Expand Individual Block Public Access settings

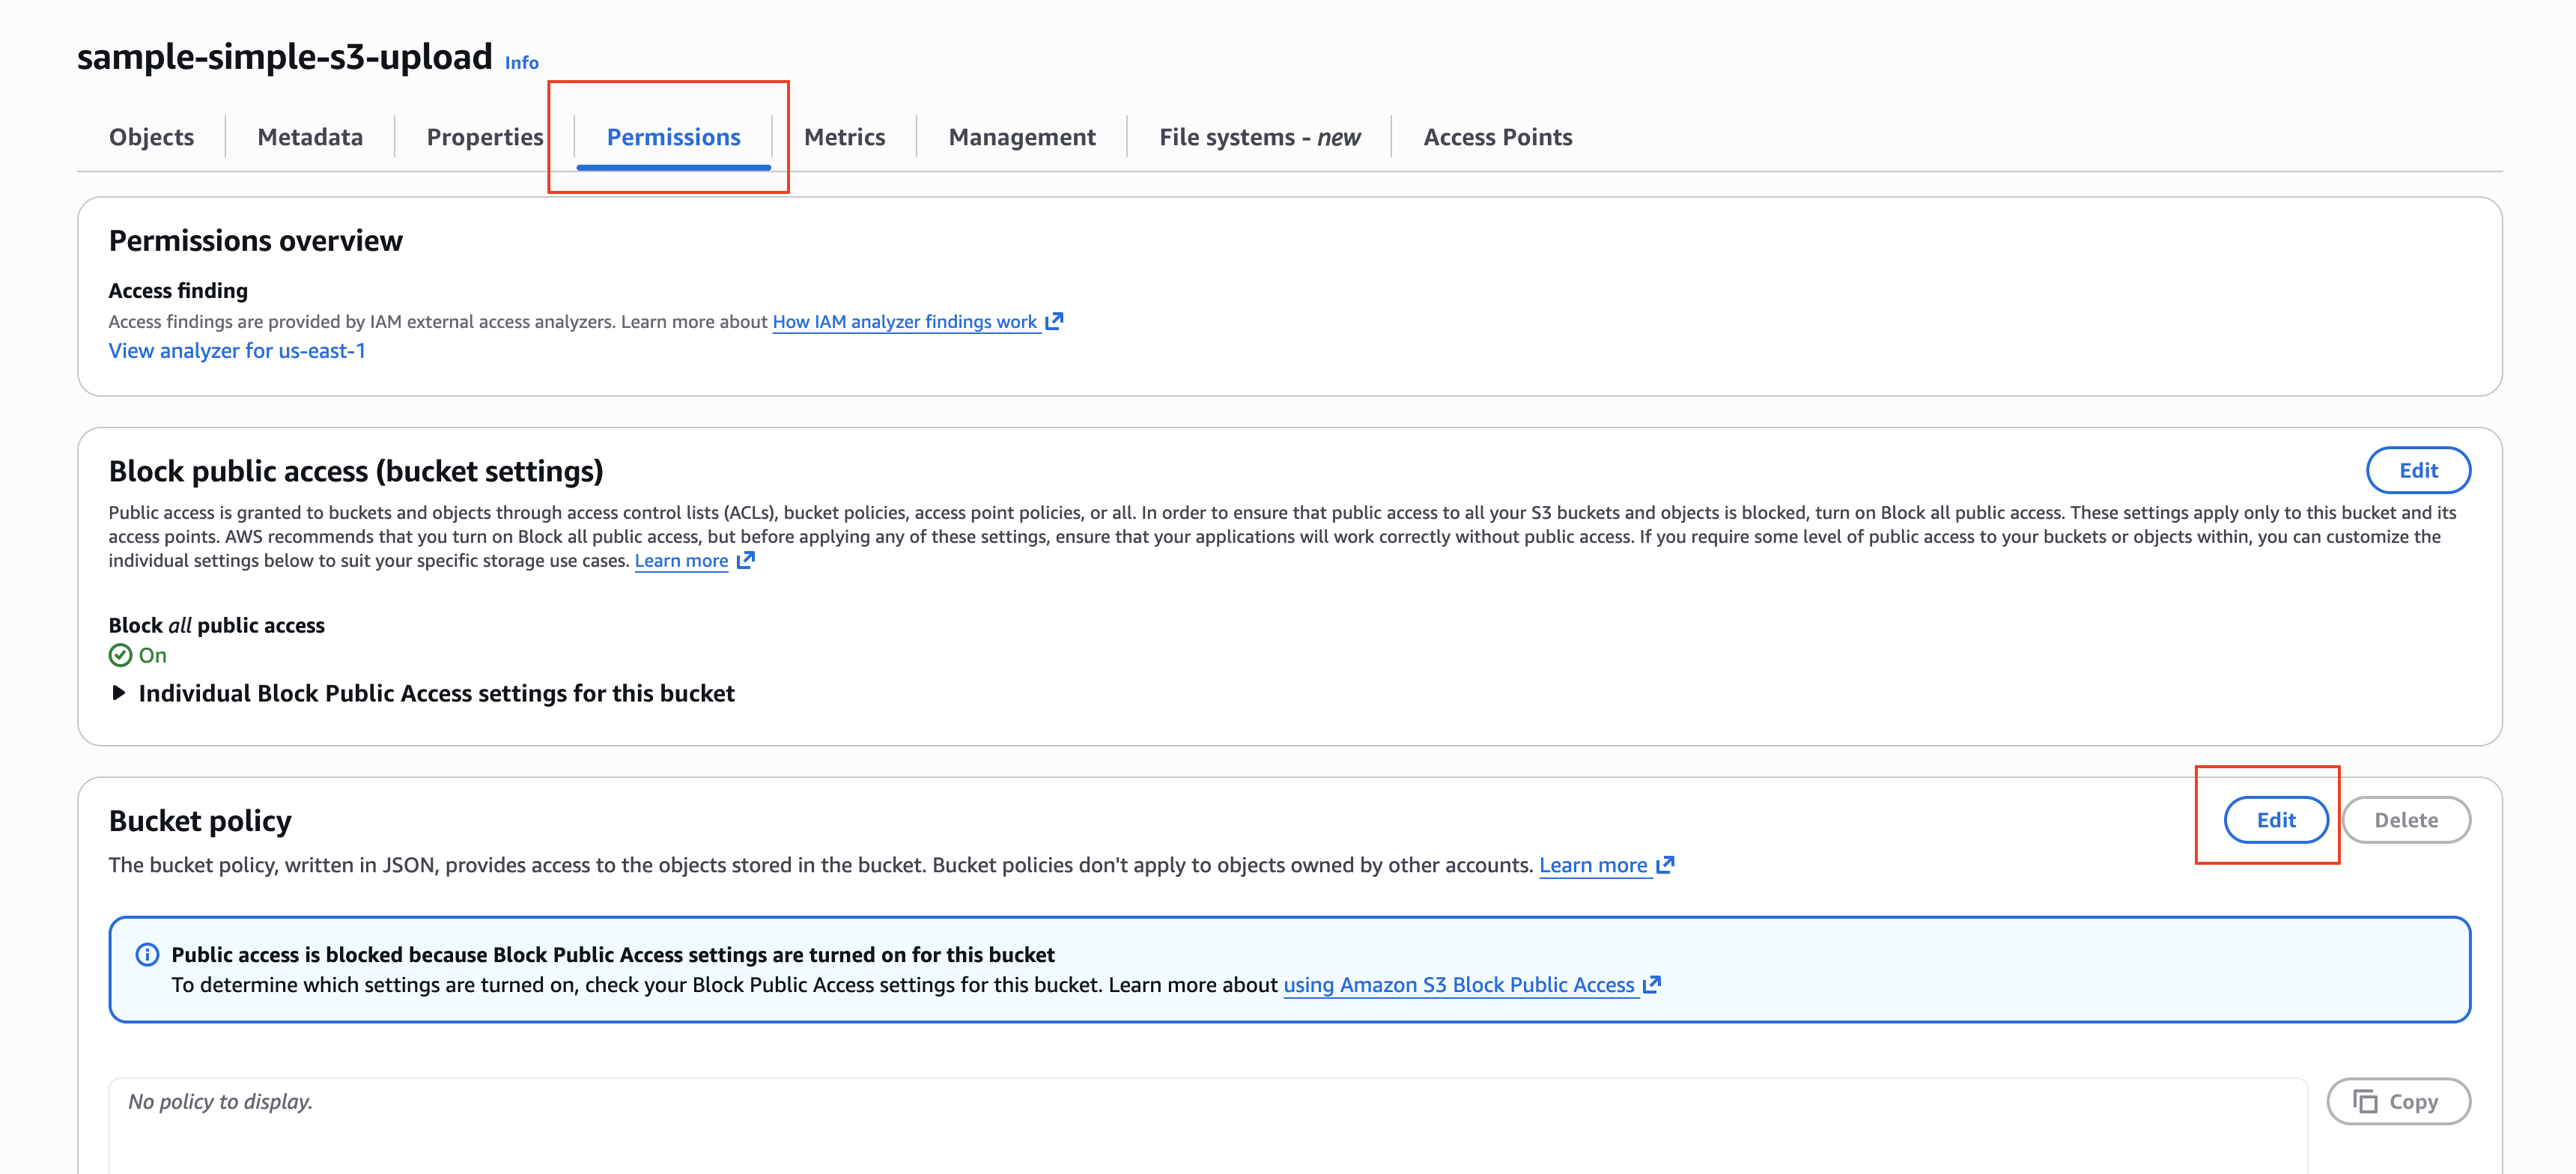point(422,693)
